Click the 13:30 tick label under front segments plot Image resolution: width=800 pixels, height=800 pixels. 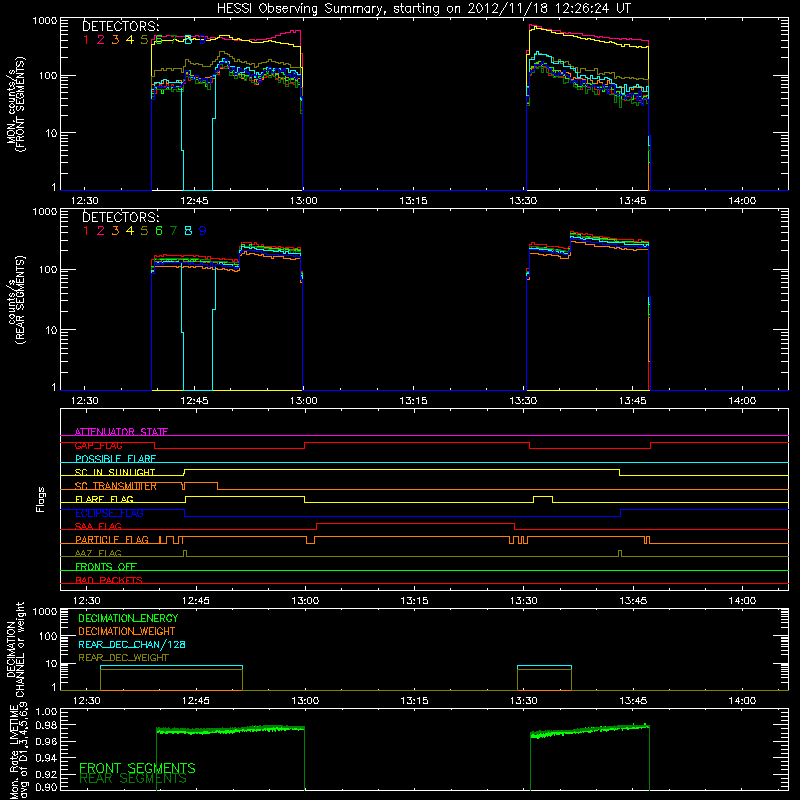click(523, 201)
